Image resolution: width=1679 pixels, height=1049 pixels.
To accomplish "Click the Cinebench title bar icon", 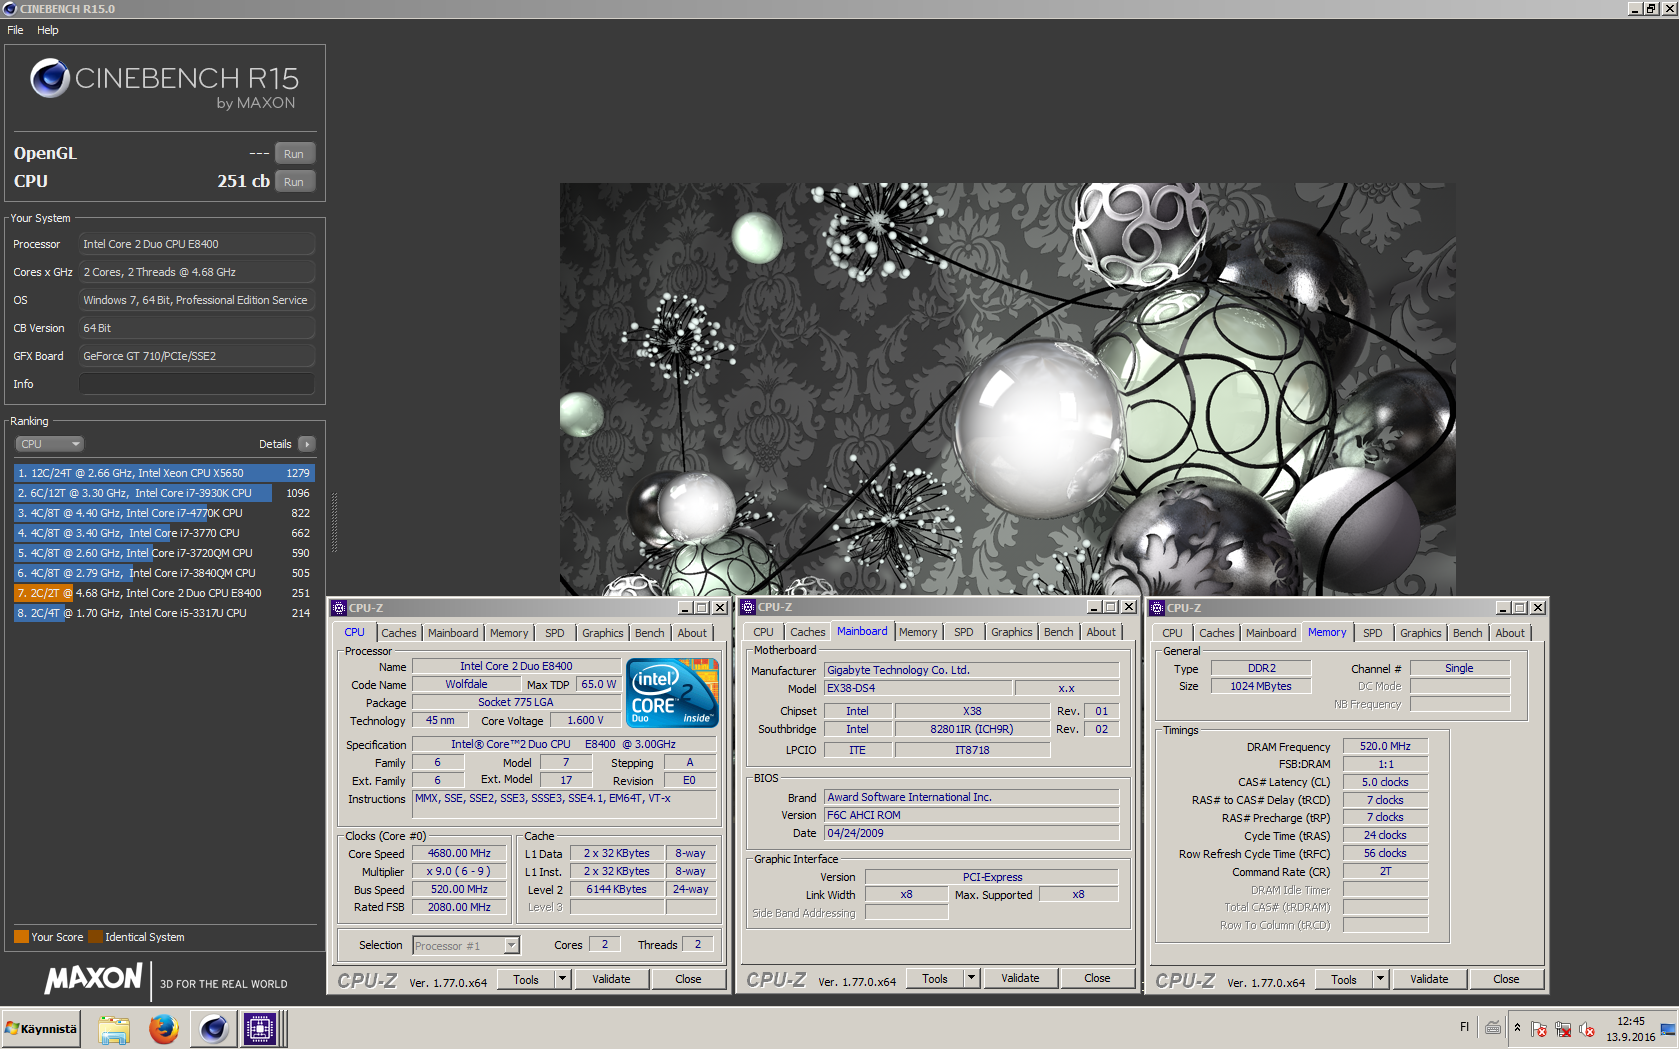I will [x=10, y=9].
